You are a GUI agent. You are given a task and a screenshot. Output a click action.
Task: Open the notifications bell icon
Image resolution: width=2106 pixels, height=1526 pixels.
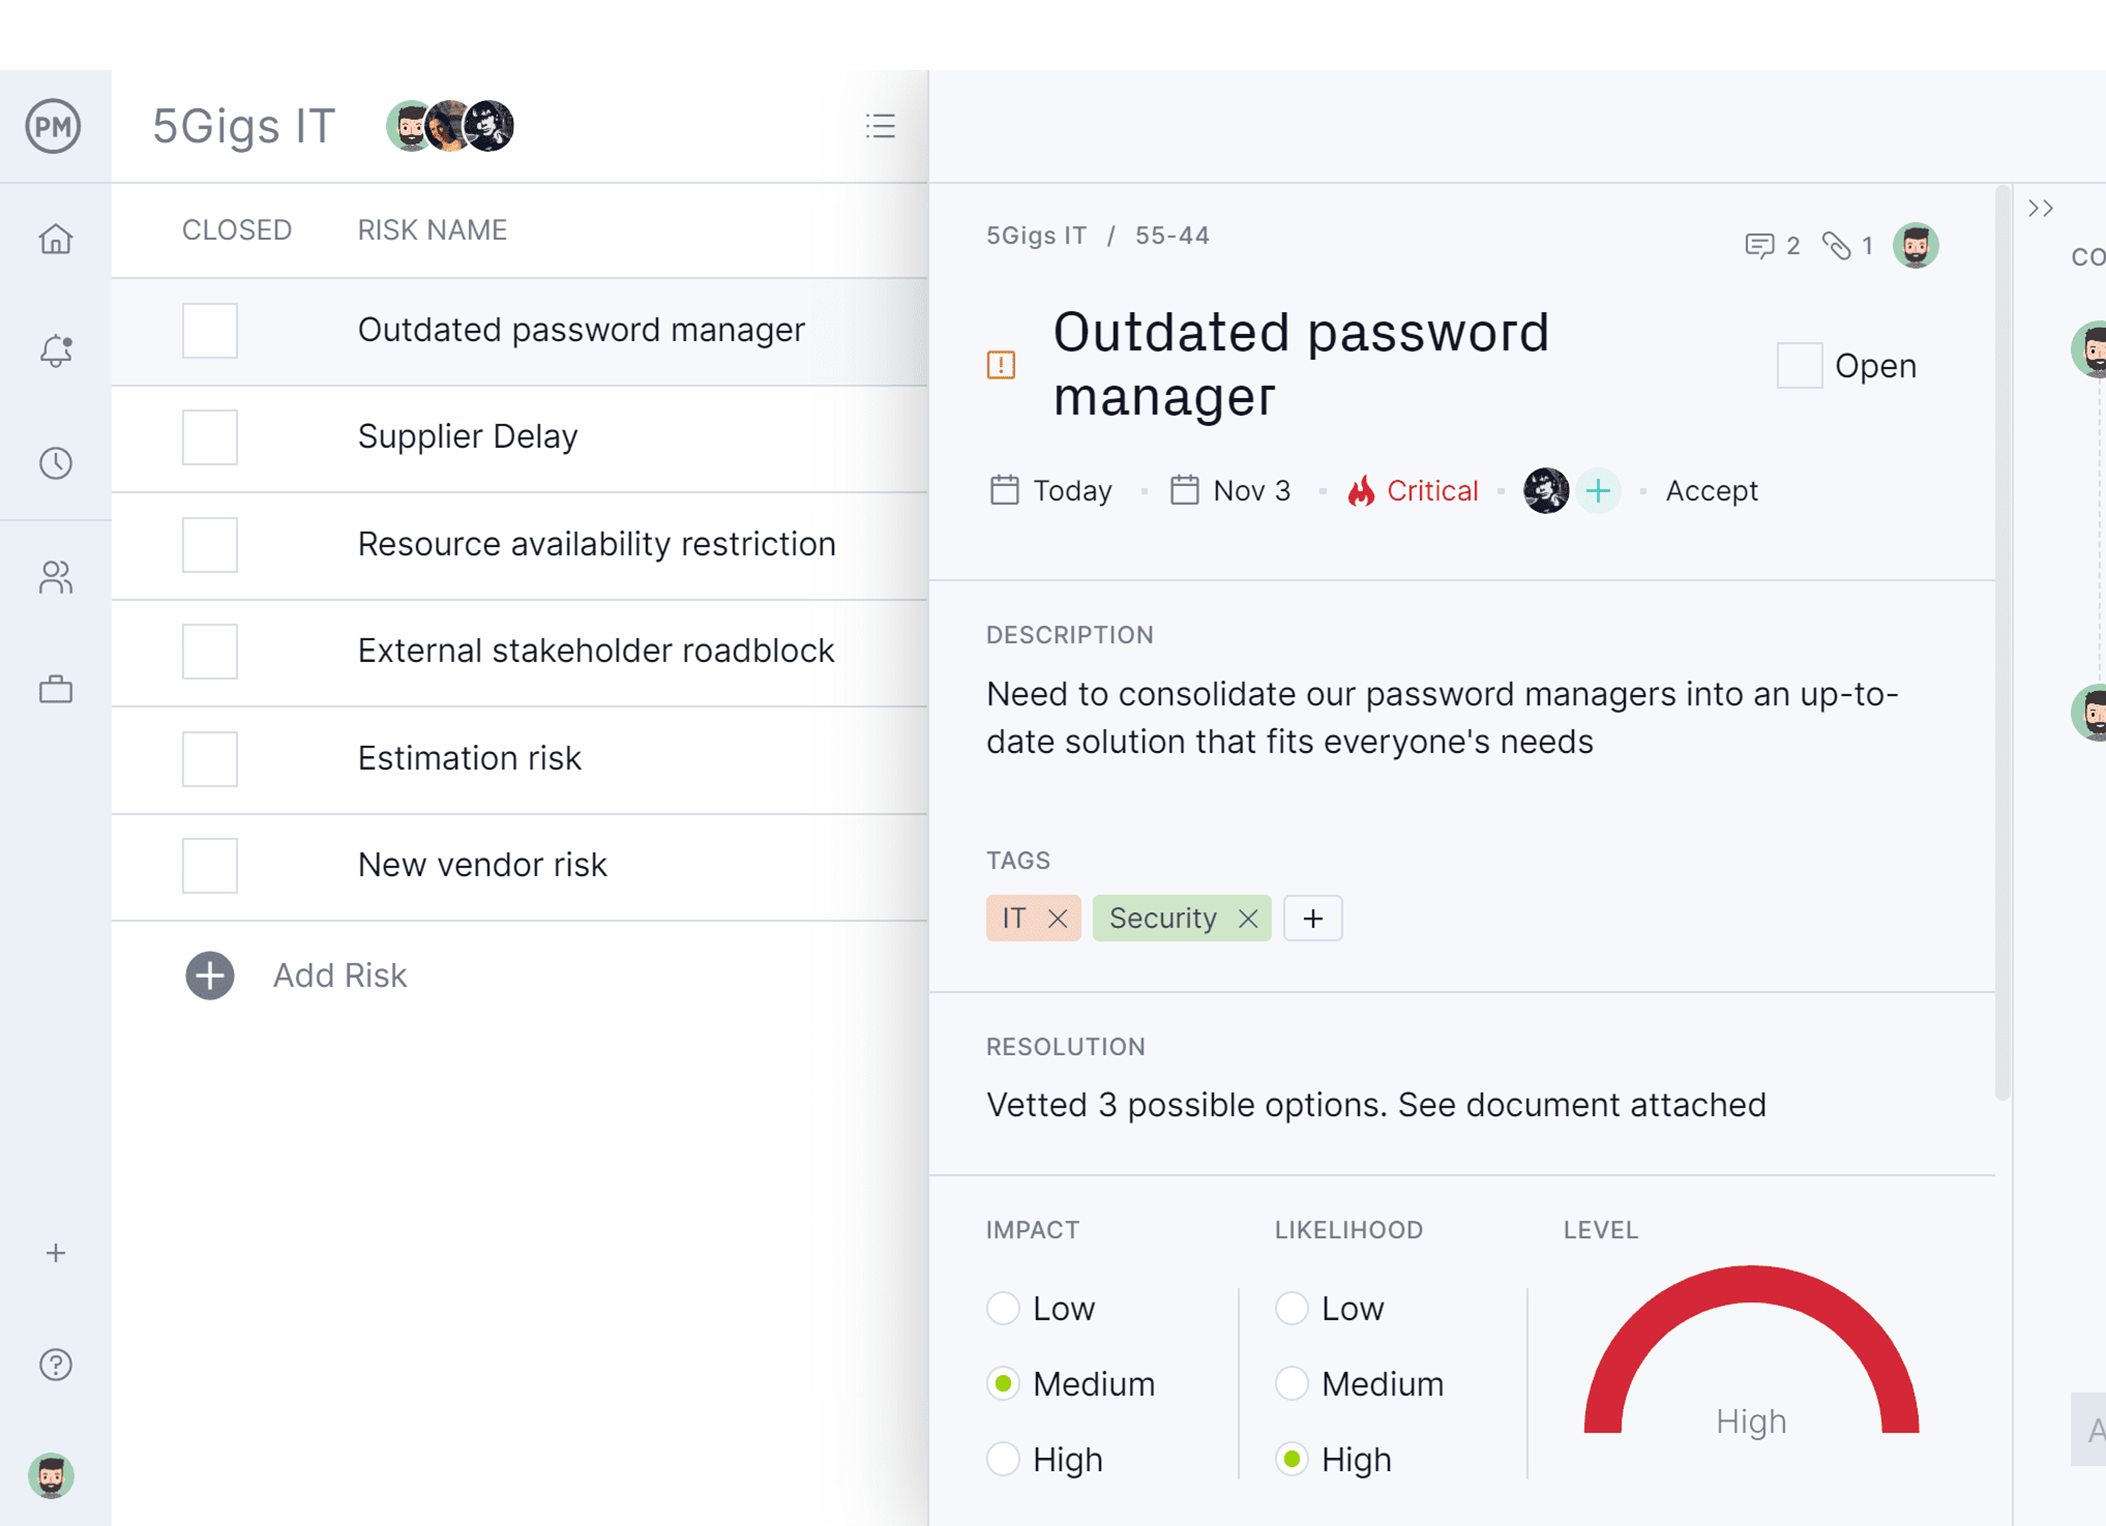coord(56,351)
